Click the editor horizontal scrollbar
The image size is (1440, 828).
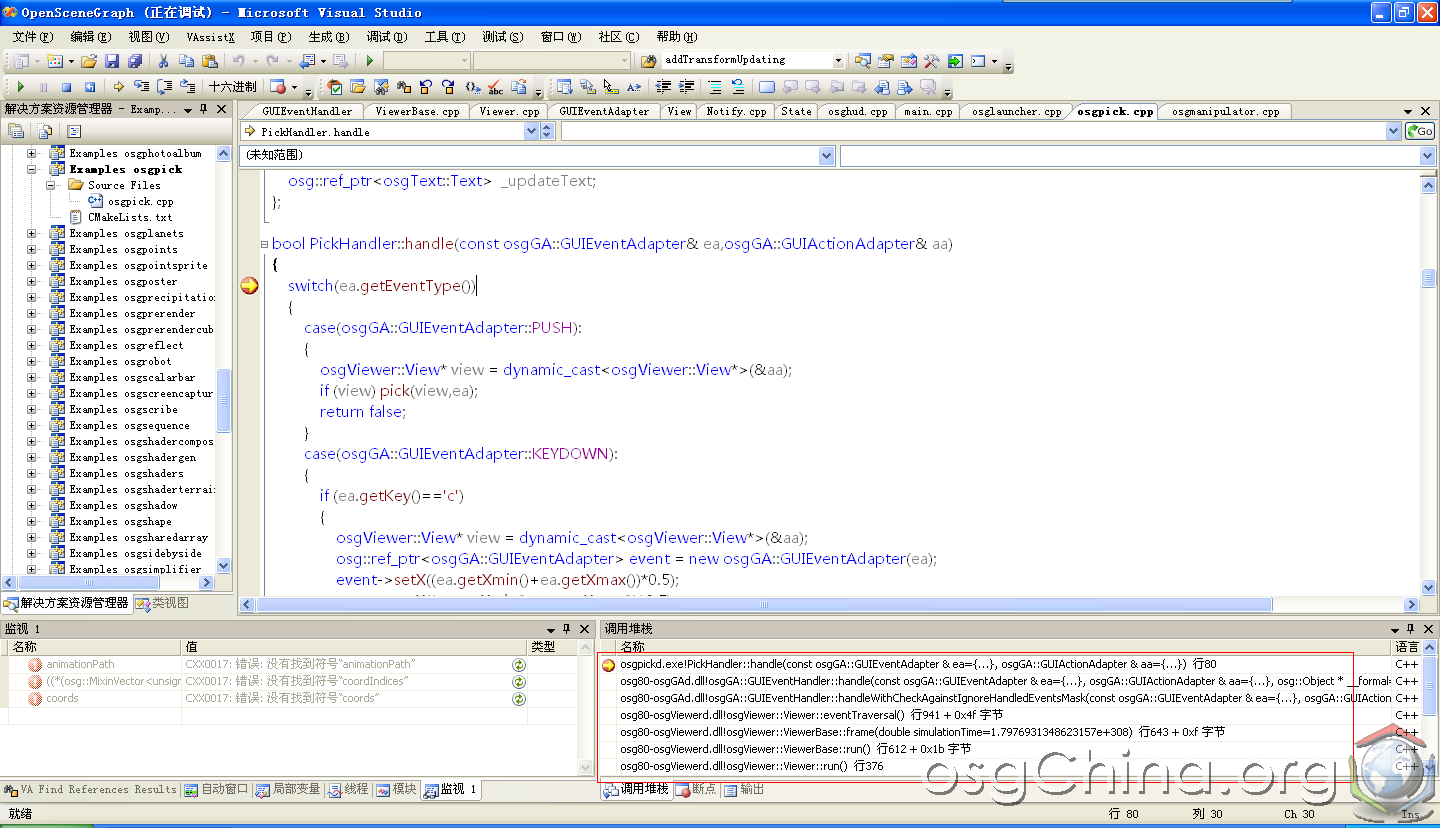coord(765,604)
